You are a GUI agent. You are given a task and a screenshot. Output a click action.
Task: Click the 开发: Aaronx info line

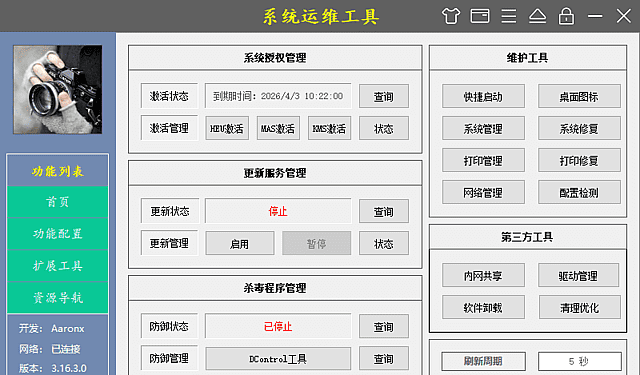tap(52, 328)
